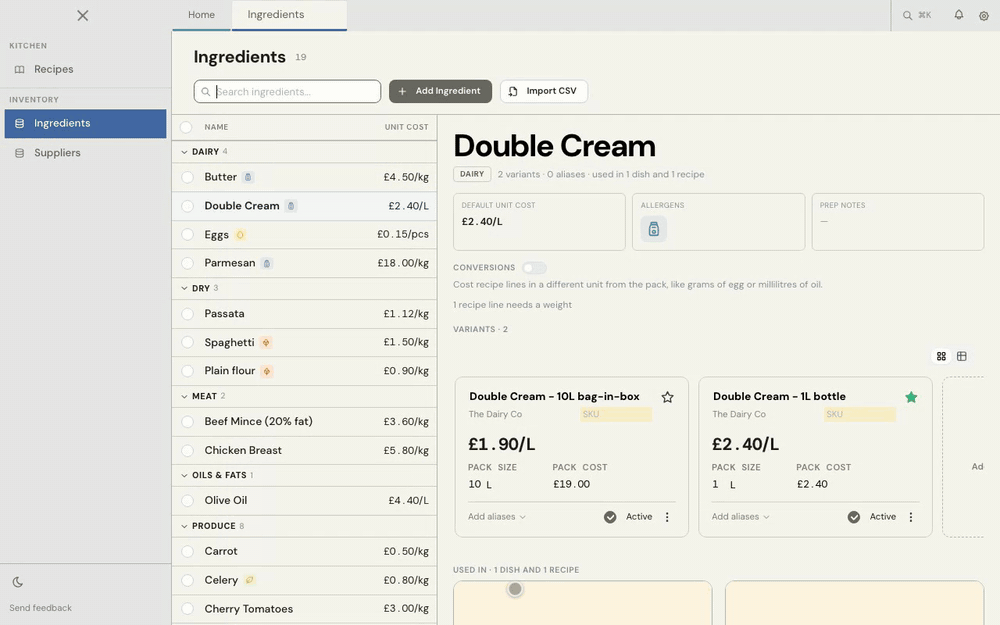Click the Search ingredients field
Viewport: 1000px width, 625px height.
287,91
